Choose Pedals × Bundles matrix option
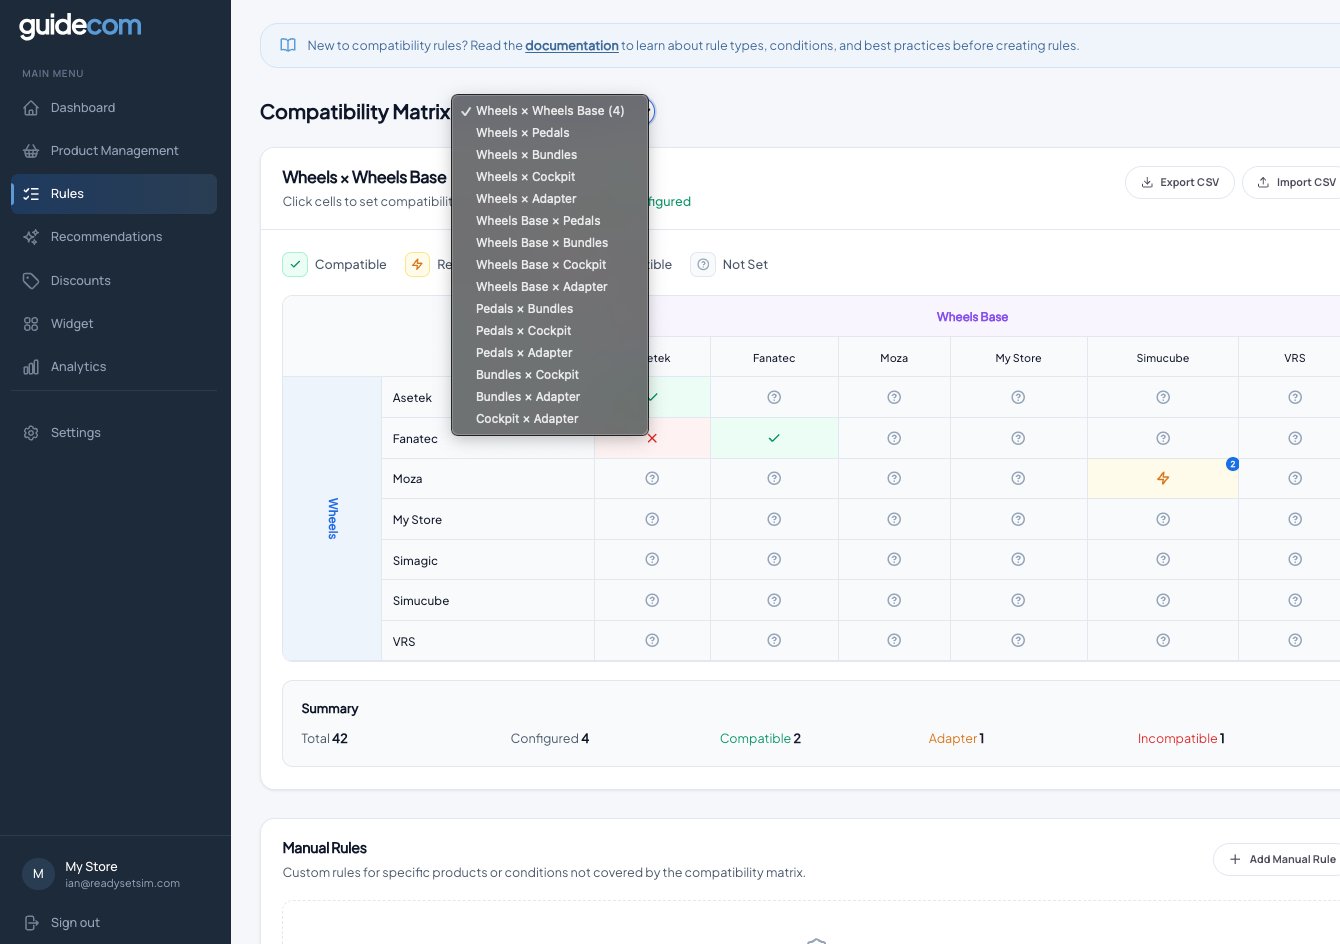Image resolution: width=1340 pixels, height=944 pixels. 524,308
